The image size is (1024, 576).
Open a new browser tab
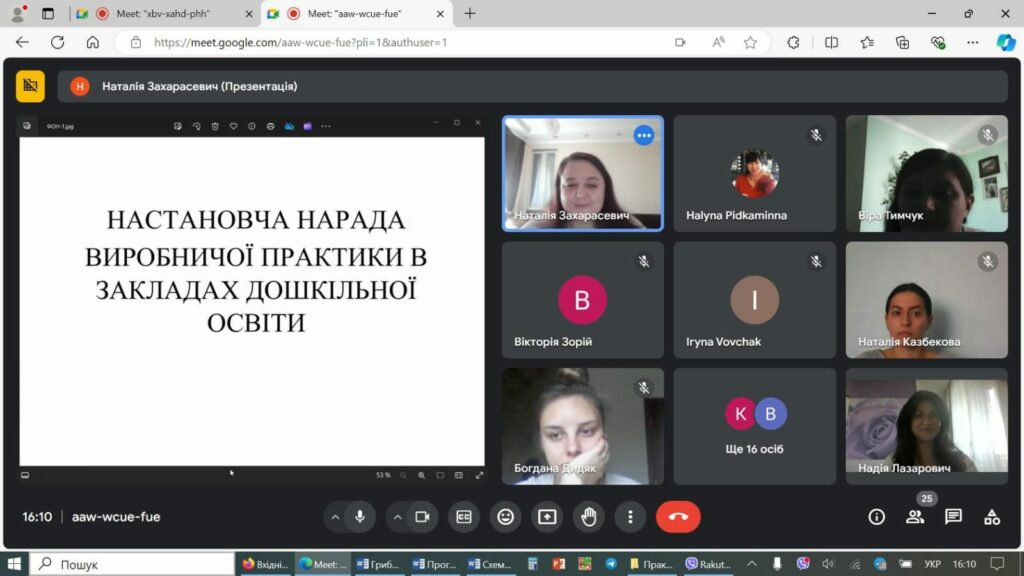click(470, 14)
